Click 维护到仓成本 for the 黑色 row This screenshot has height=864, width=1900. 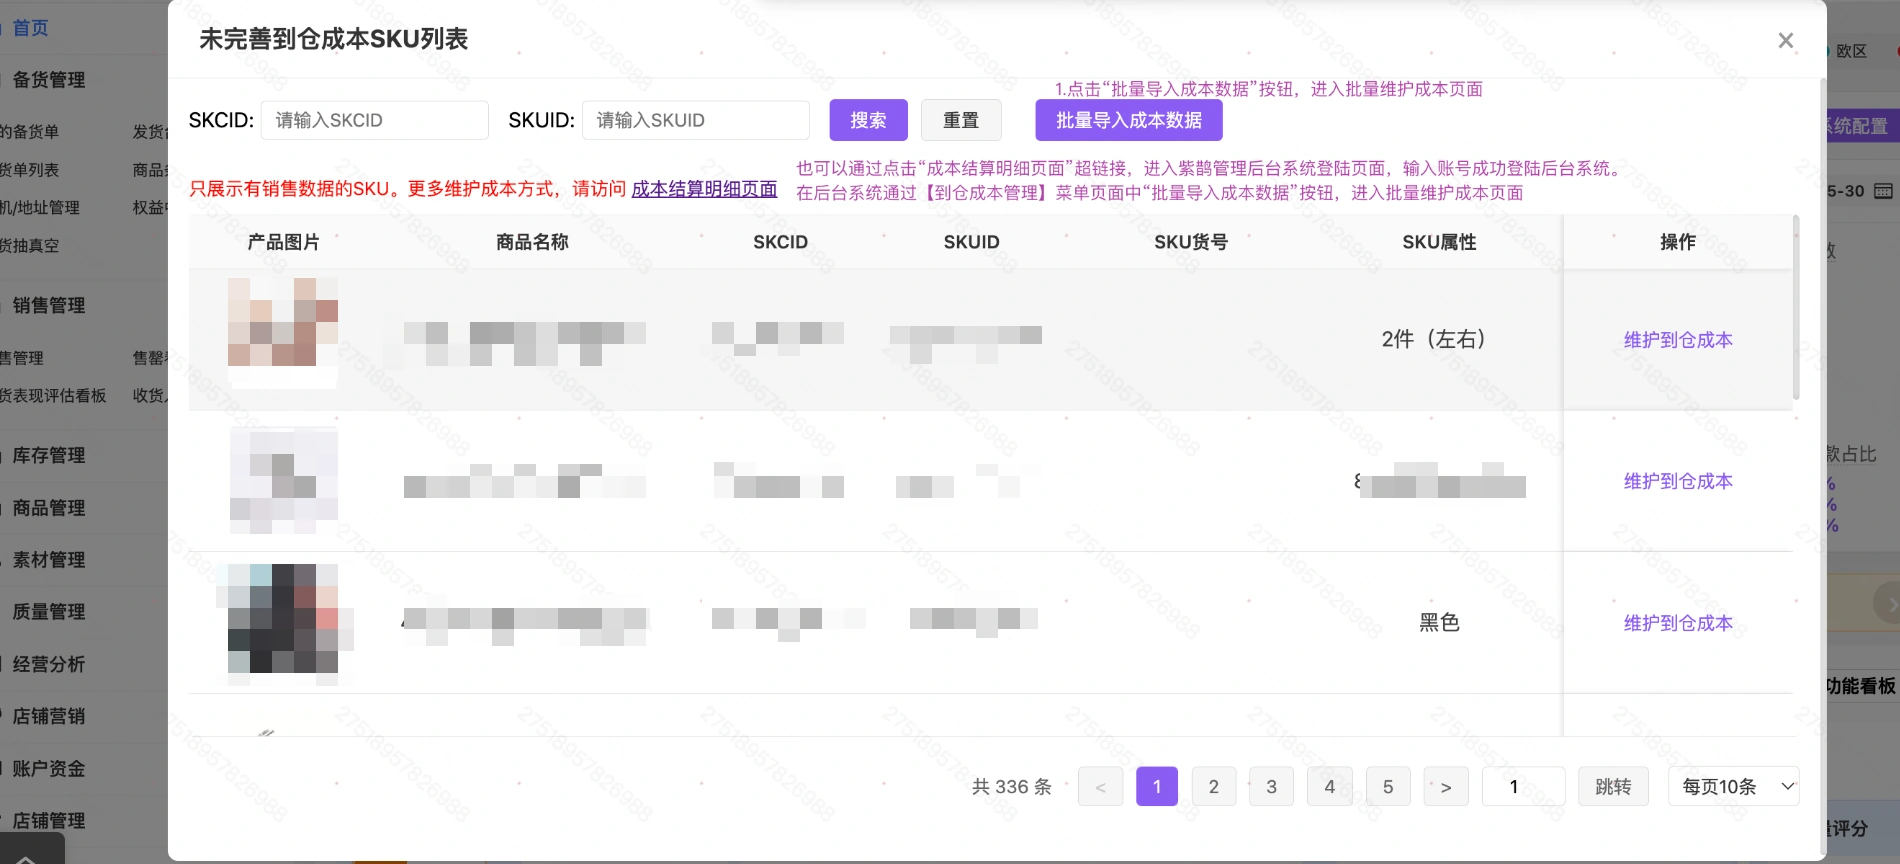[1678, 623]
